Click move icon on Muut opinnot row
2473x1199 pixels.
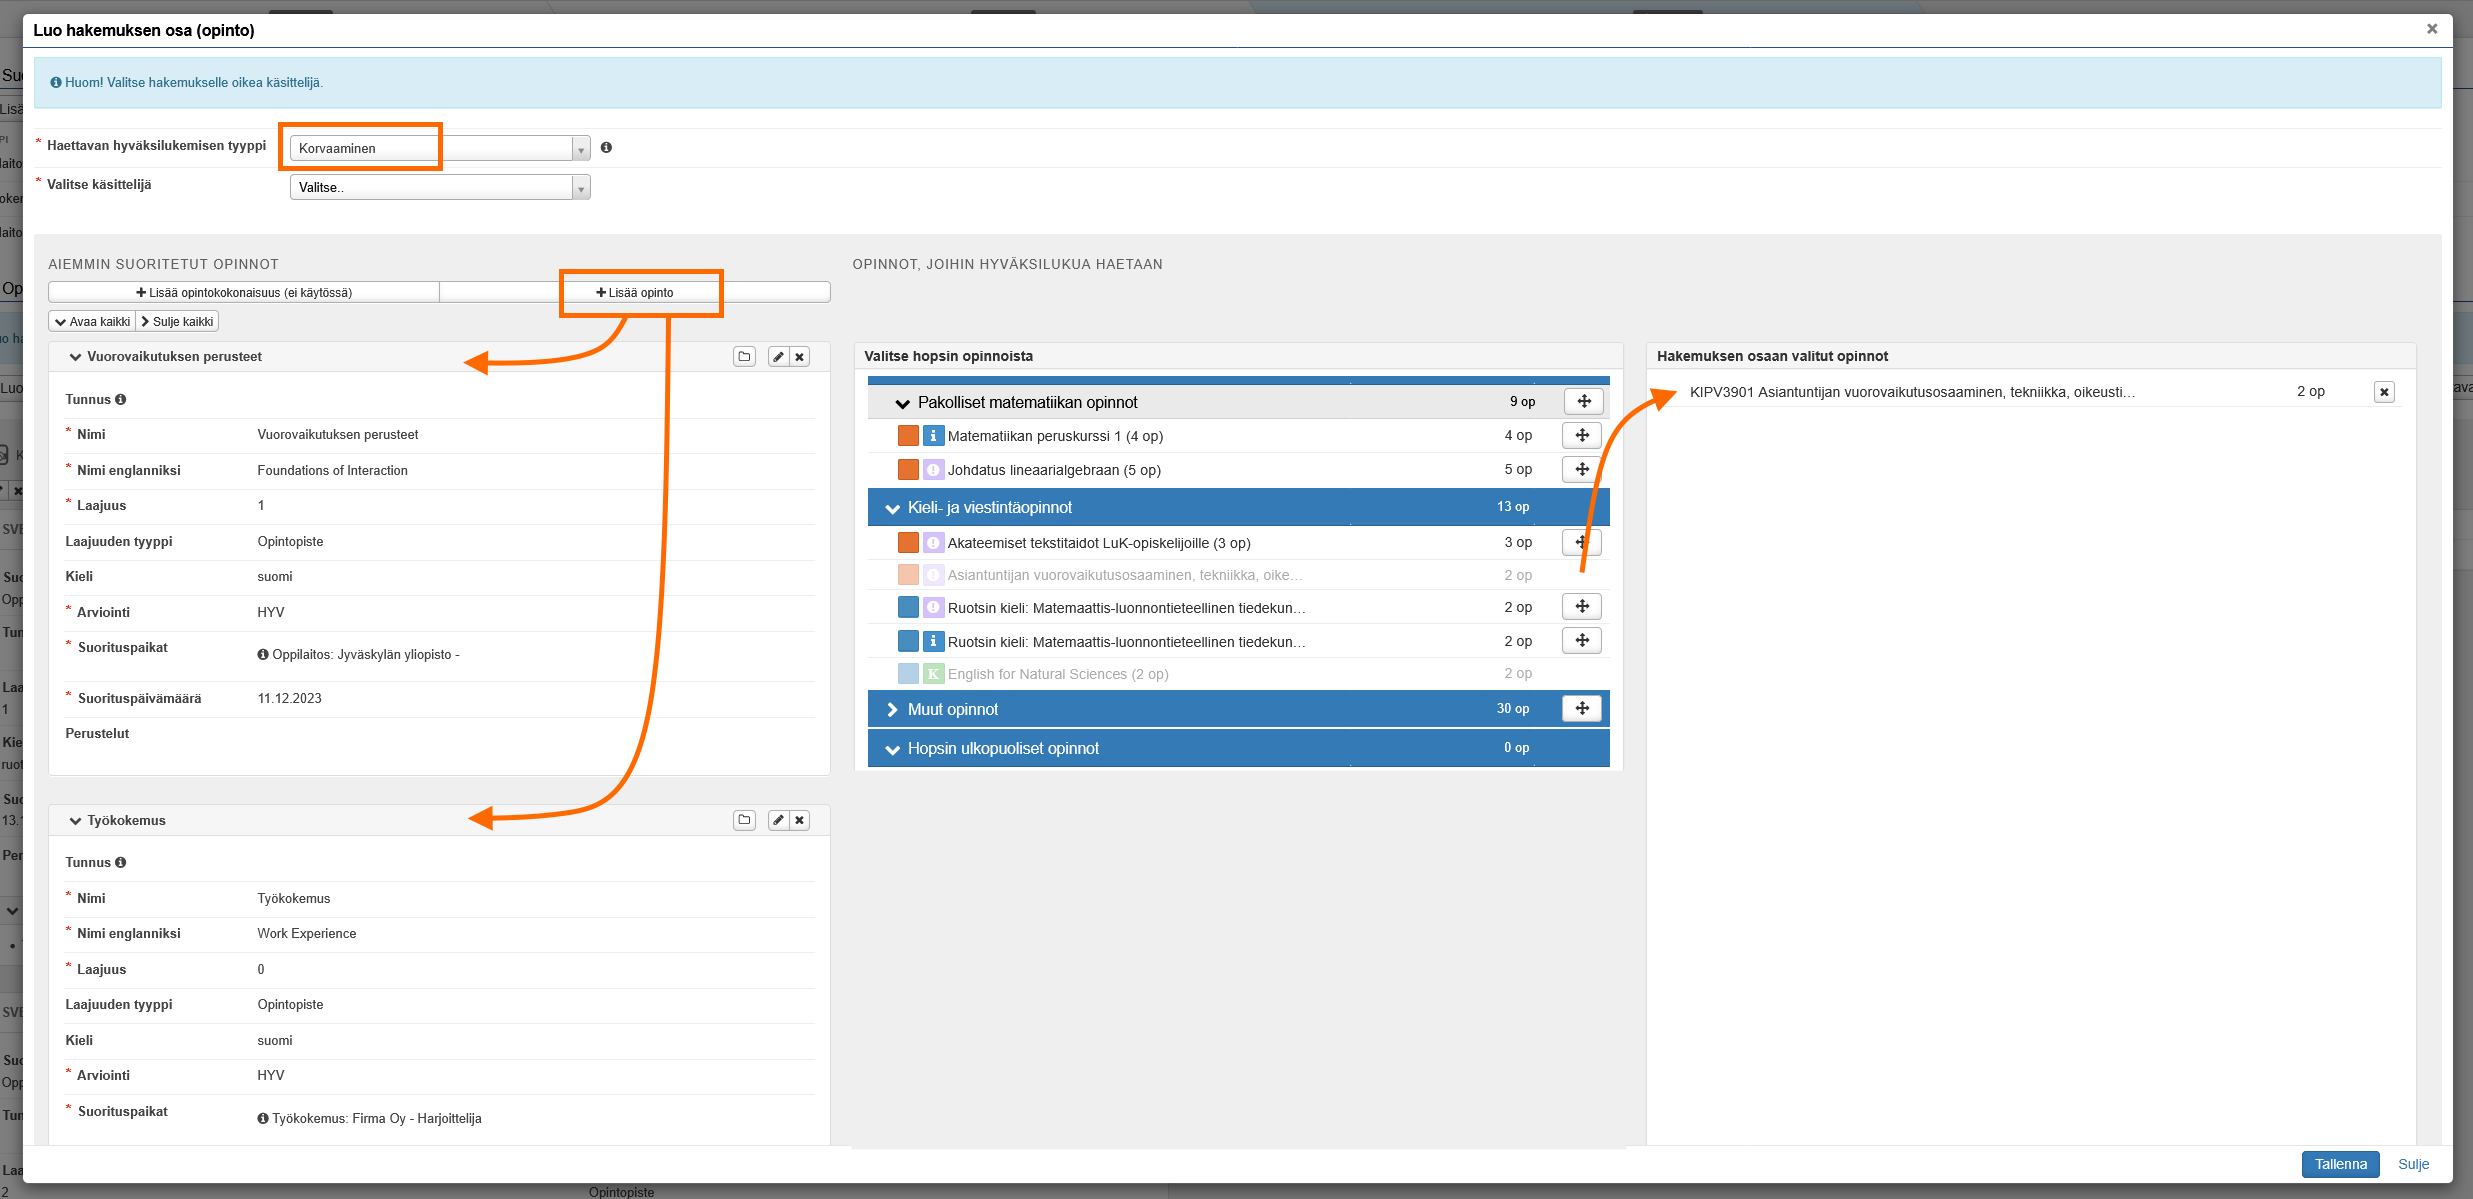click(1582, 709)
